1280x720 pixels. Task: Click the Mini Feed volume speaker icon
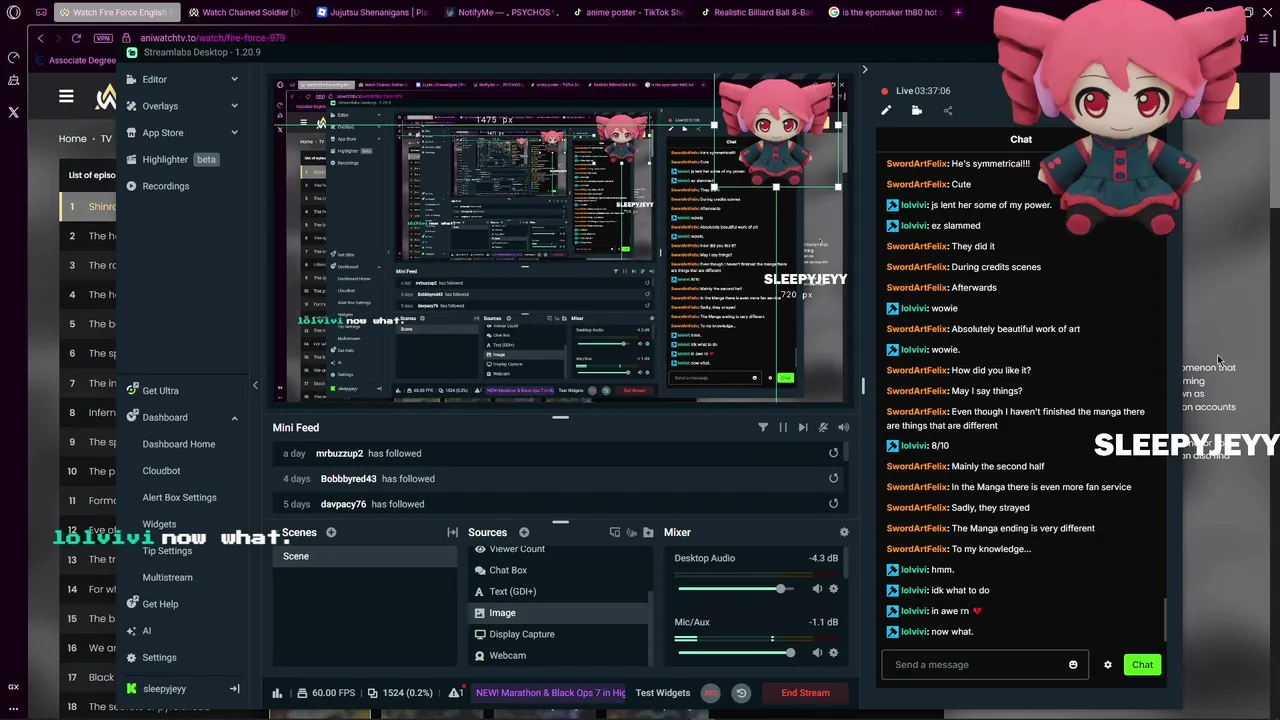click(843, 428)
